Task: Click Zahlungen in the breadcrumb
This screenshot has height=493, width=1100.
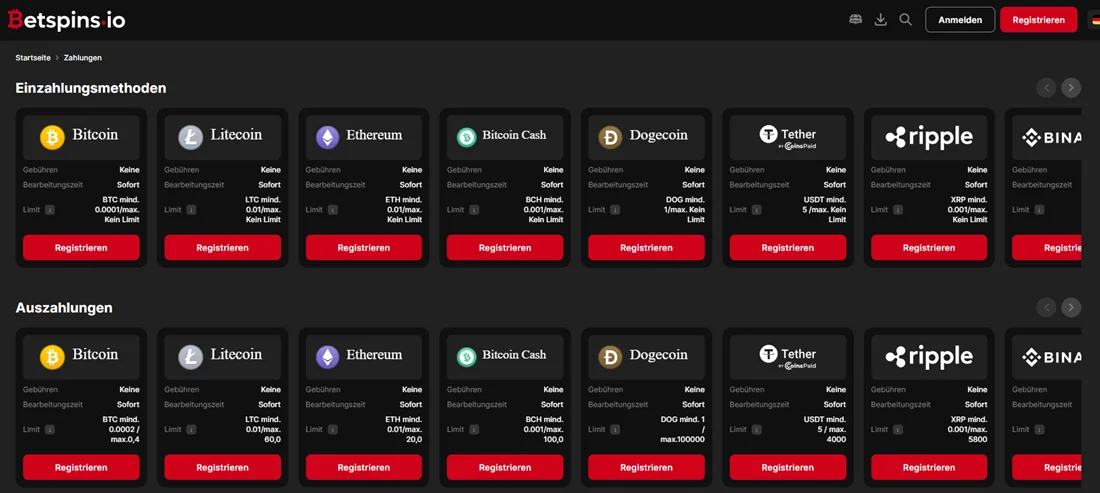Action: point(83,58)
